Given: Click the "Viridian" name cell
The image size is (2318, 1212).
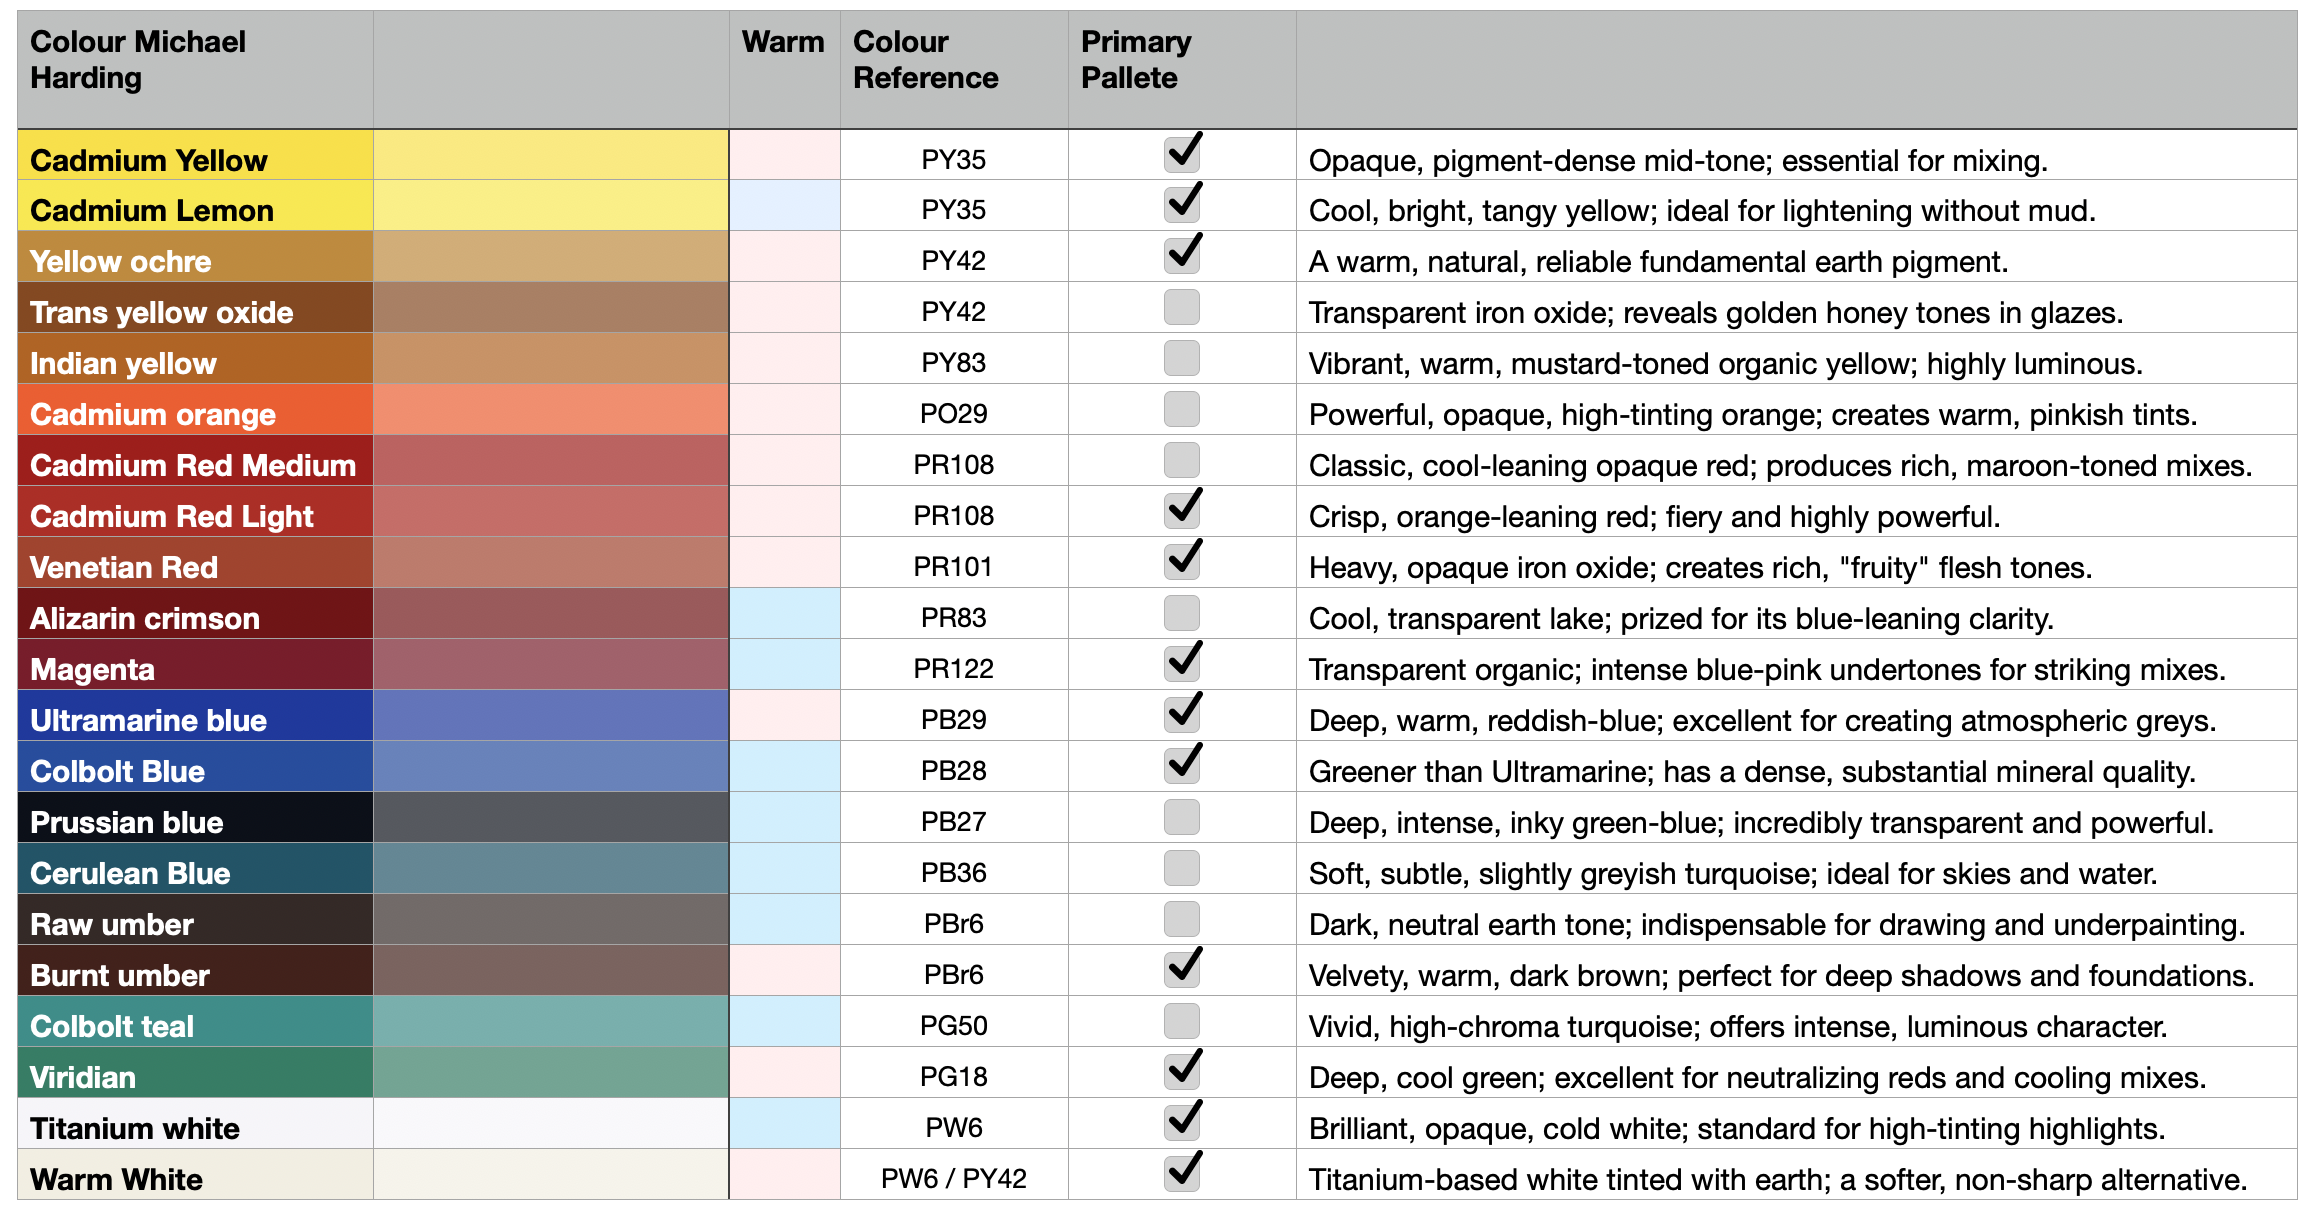Looking at the screenshot, I should tap(195, 1072).
